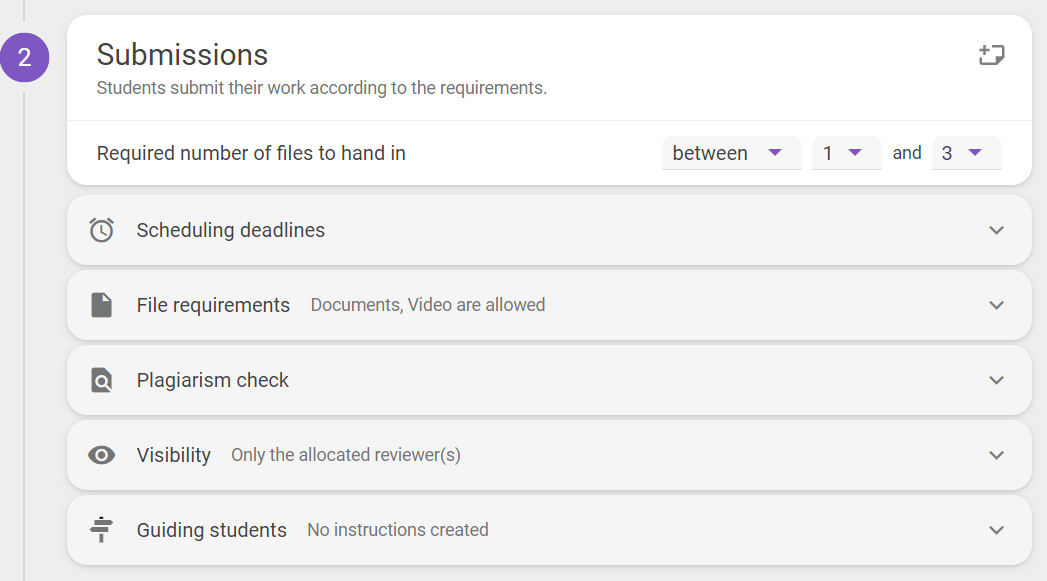
Task: Click the alarm clock icon for Scheduling deadlines
Action: coord(101,230)
